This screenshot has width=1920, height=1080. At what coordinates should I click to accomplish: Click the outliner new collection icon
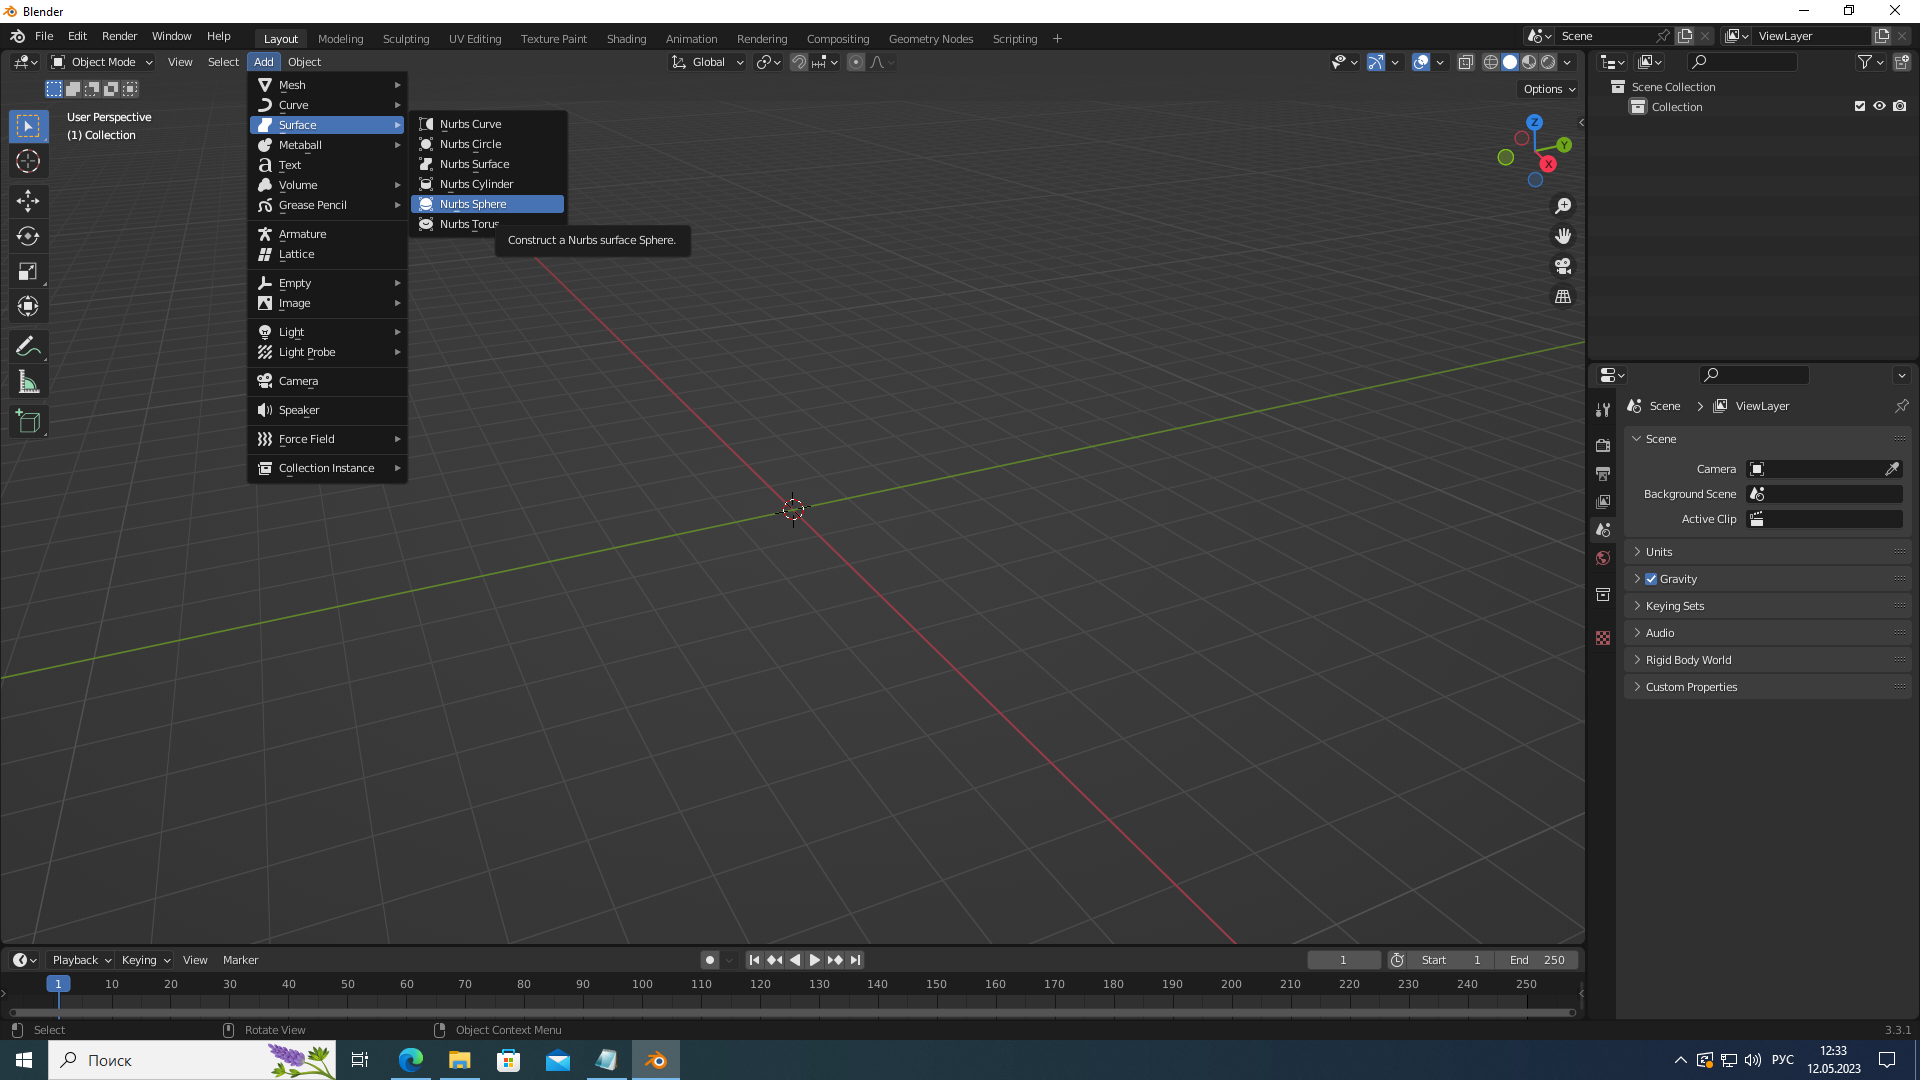(1901, 62)
